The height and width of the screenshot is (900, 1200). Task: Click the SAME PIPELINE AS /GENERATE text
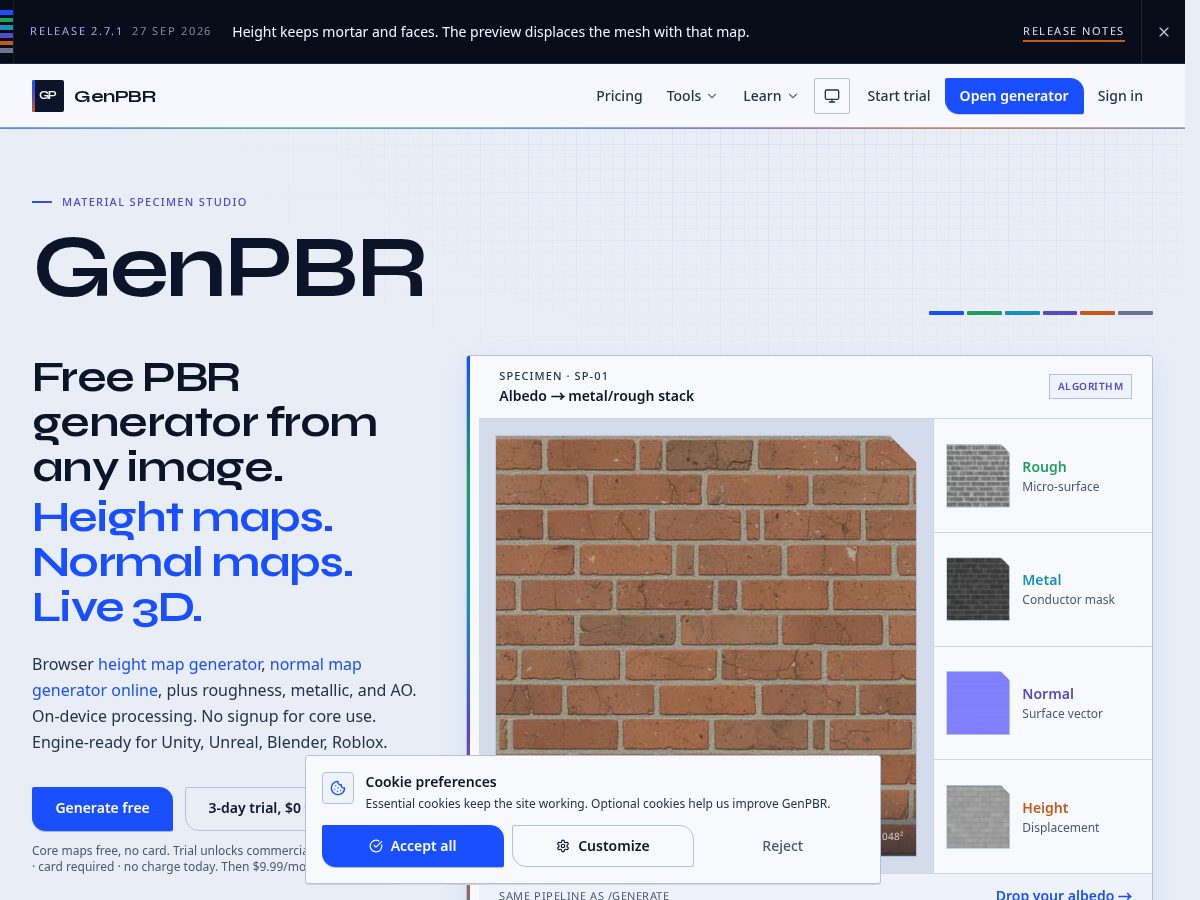coord(584,895)
